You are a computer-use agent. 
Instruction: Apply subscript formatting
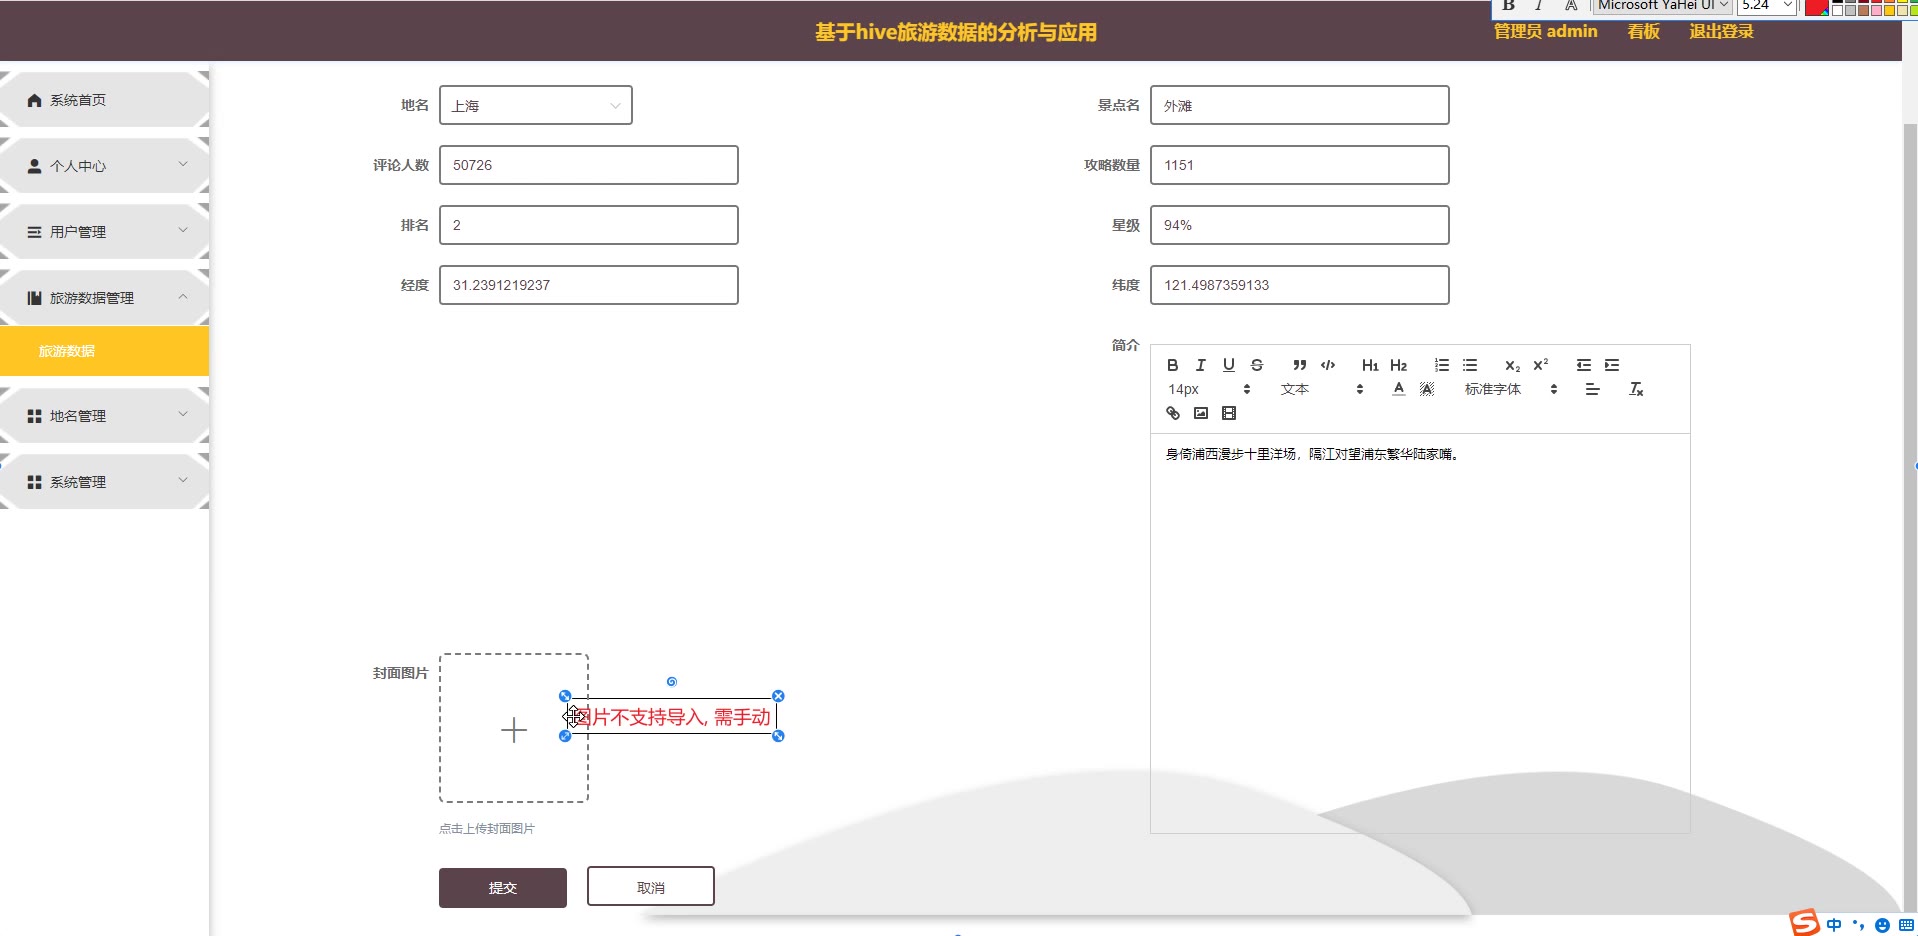click(x=1512, y=365)
